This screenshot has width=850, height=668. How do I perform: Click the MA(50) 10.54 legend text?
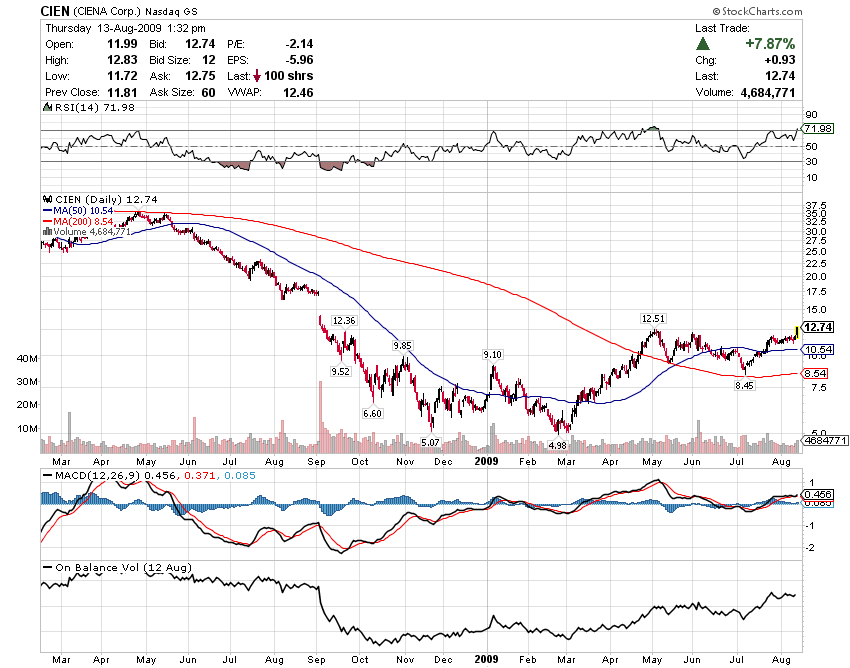(83, 210)
